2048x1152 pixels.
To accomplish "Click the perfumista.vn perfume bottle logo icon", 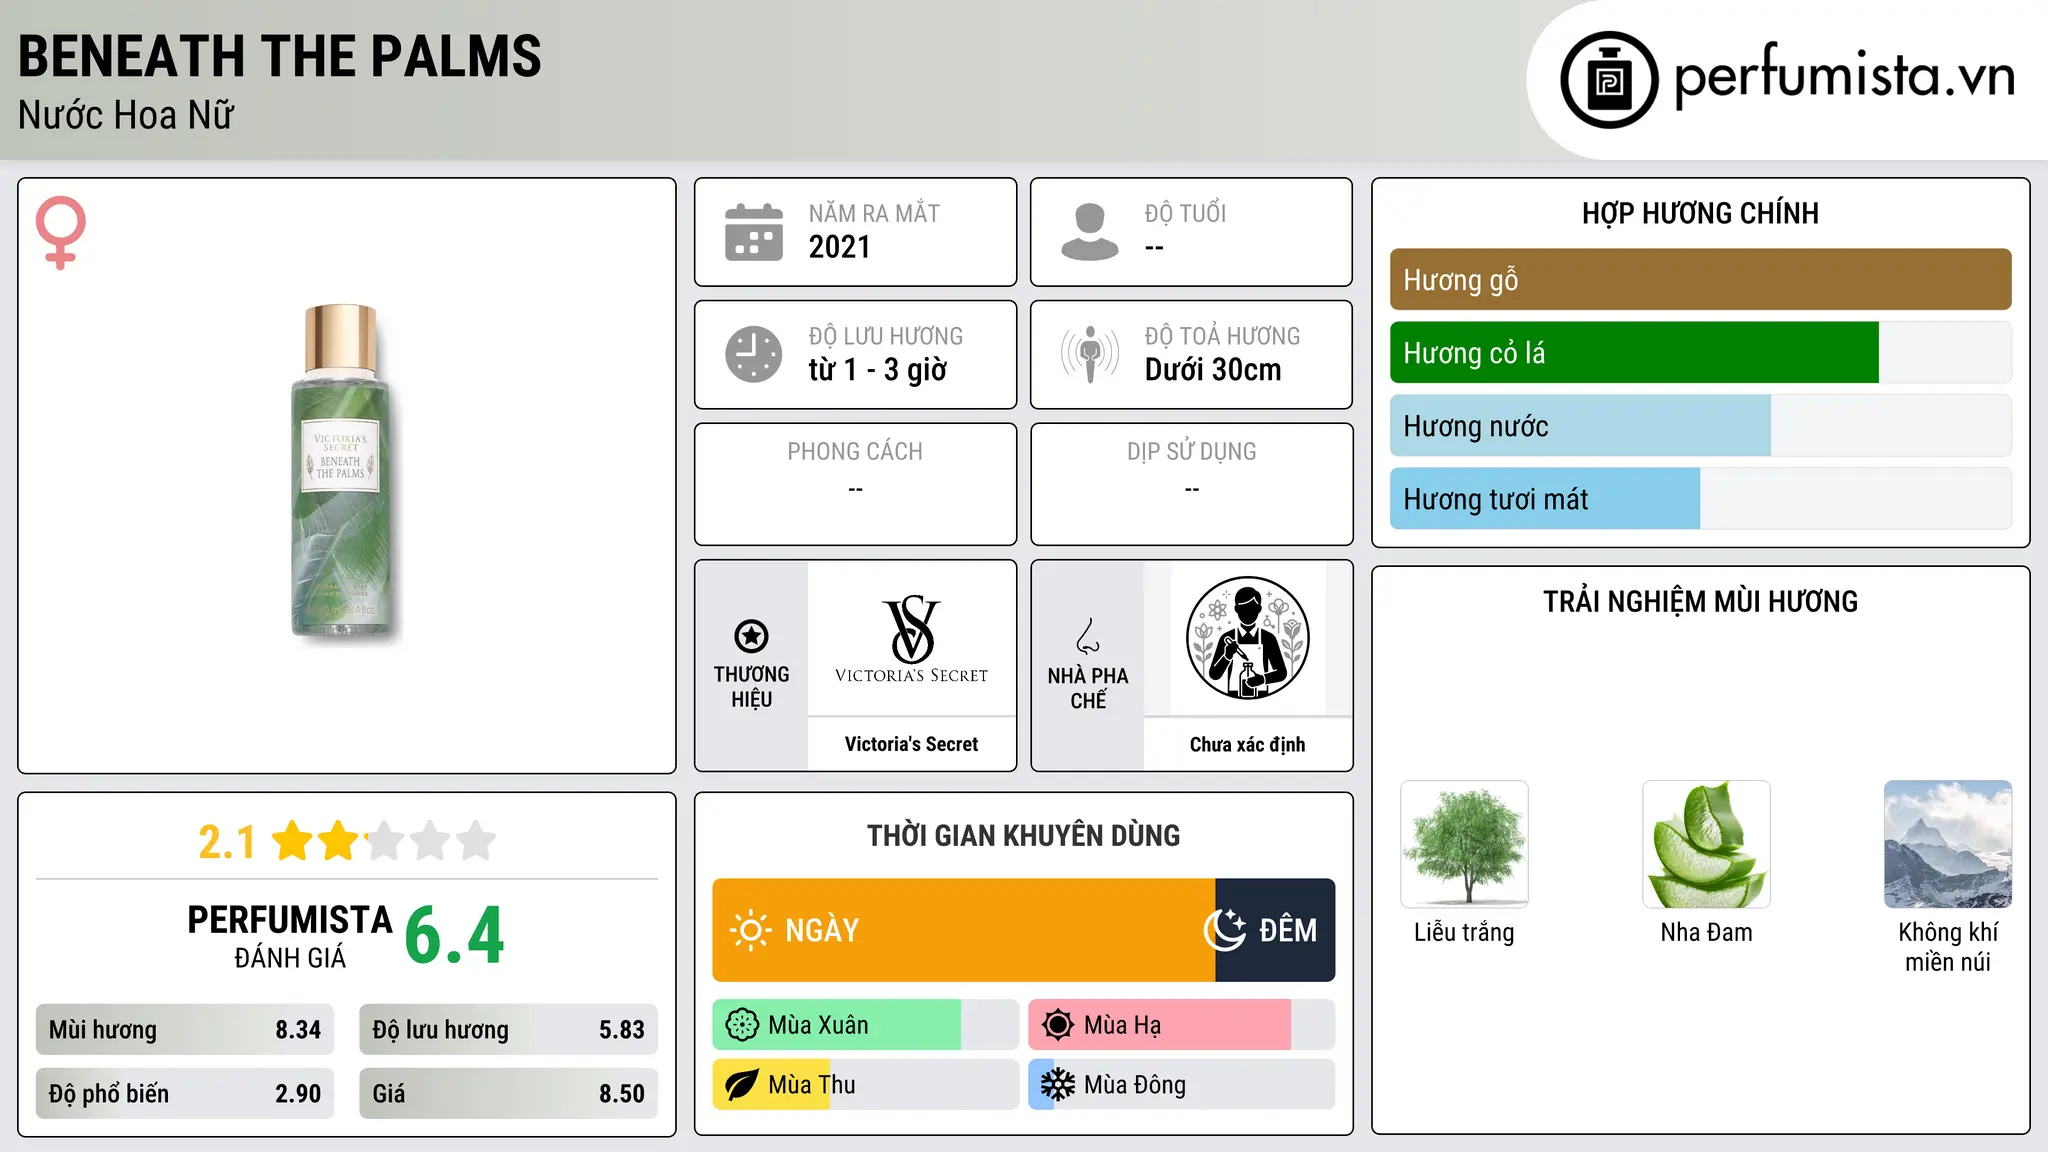I will (1609, 80).
